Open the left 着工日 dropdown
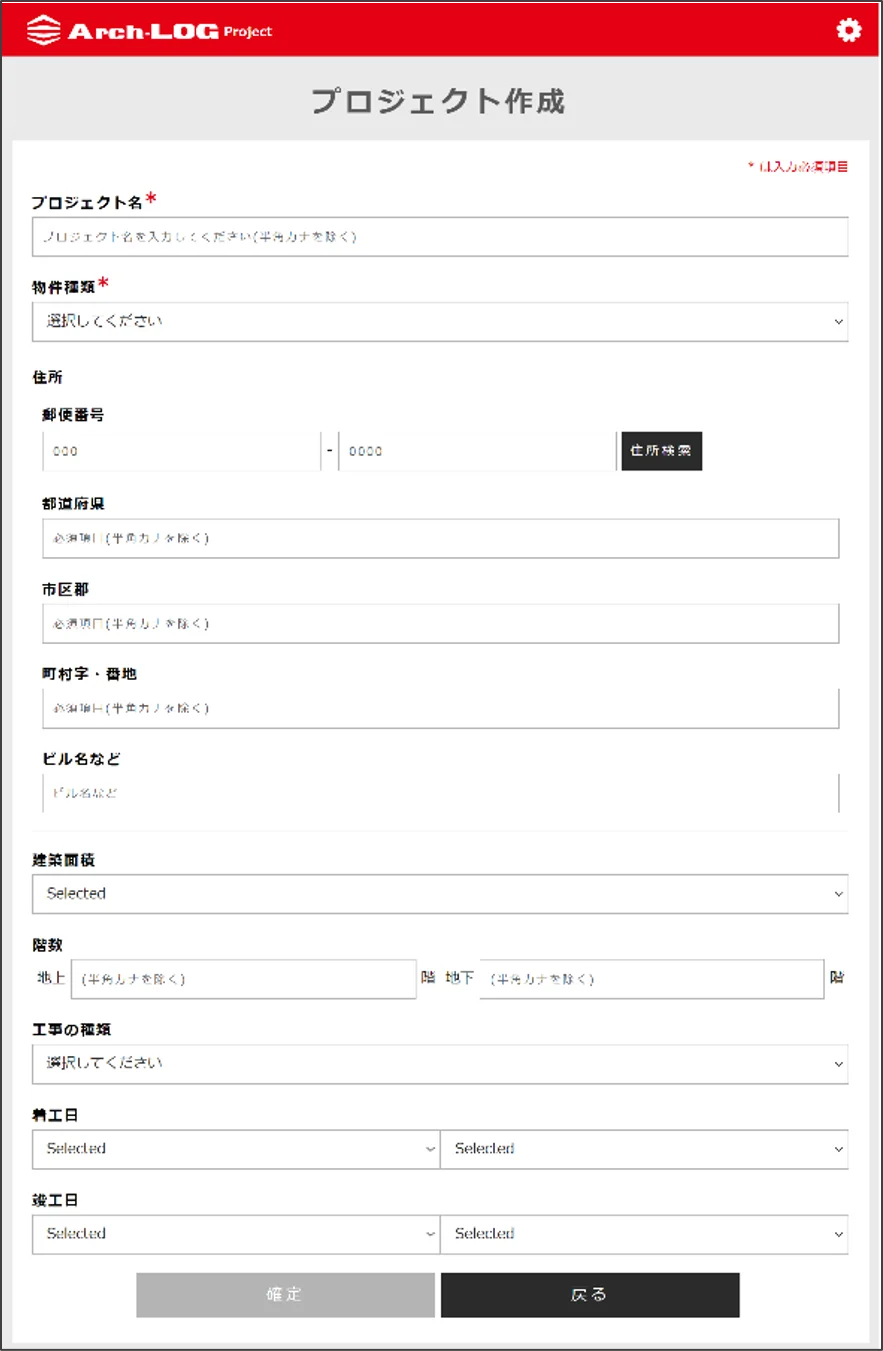Screen dimensions: 883x1351 coord(236,1149)
